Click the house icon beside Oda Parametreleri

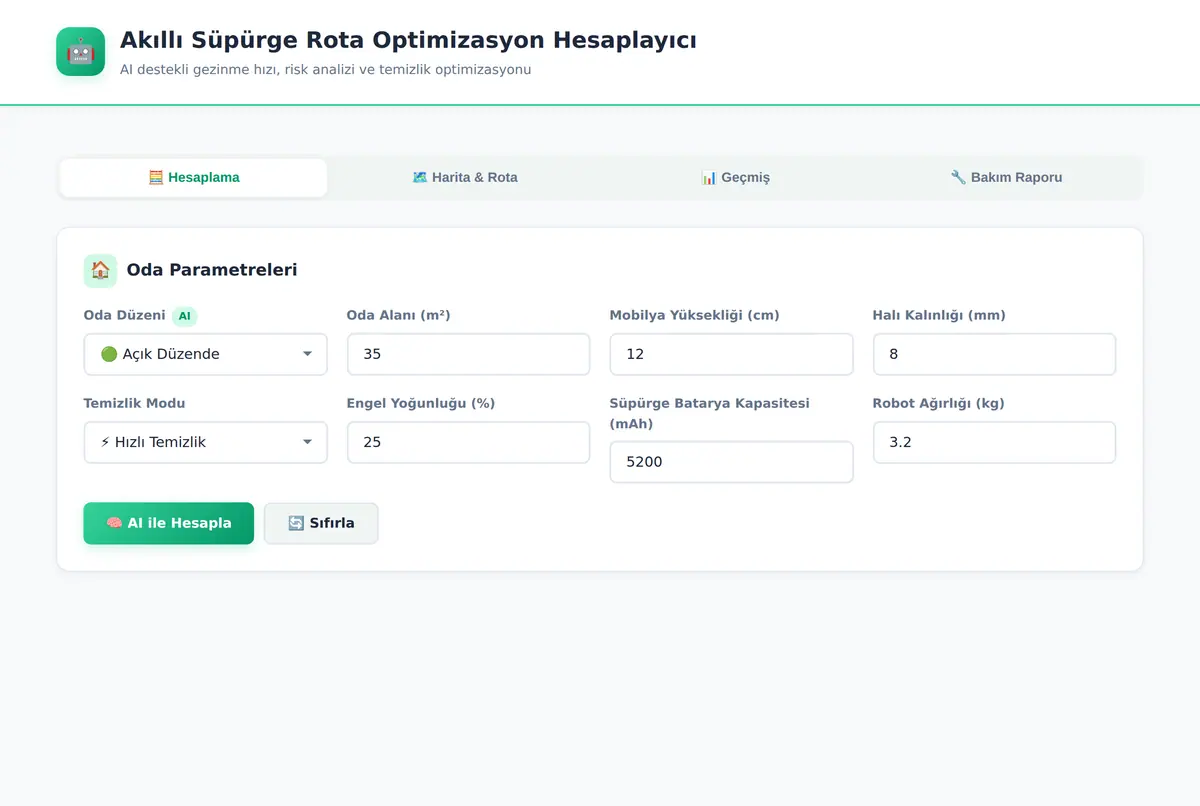click(100, 270)
